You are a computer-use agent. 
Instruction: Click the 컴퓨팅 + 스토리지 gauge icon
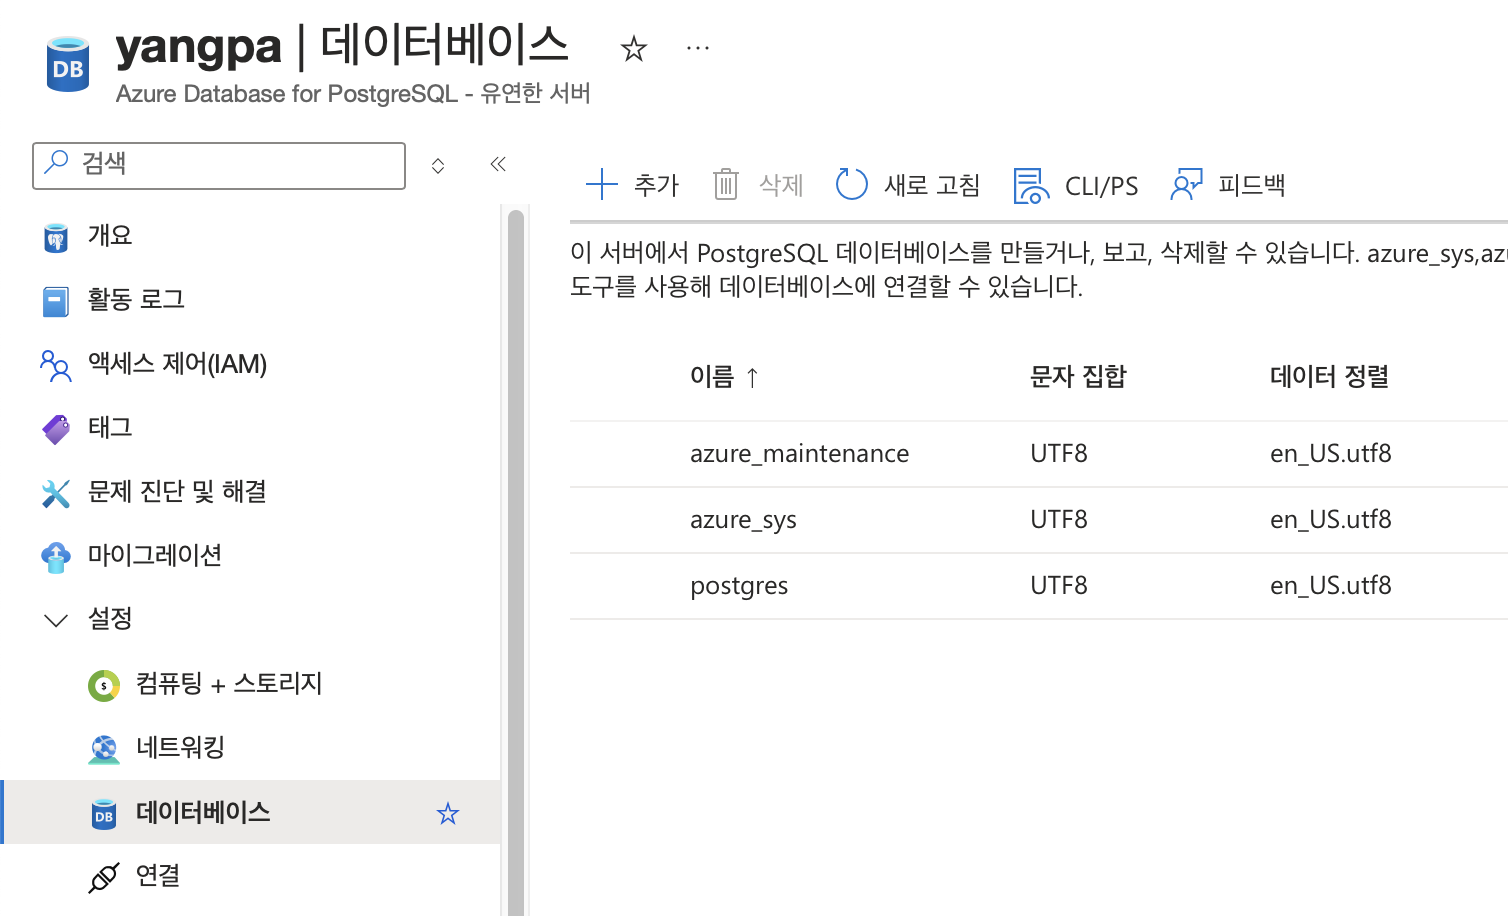tap(104, 686)
